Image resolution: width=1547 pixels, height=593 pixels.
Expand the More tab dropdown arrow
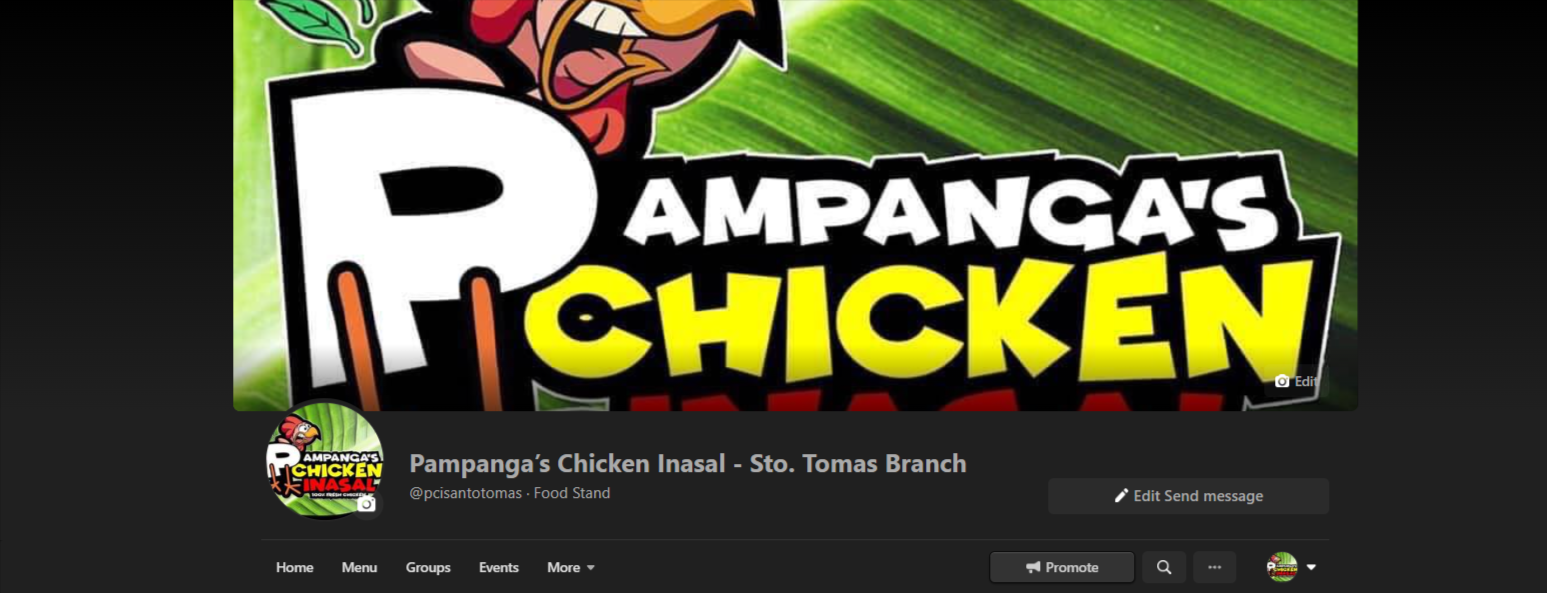point(591,568)
